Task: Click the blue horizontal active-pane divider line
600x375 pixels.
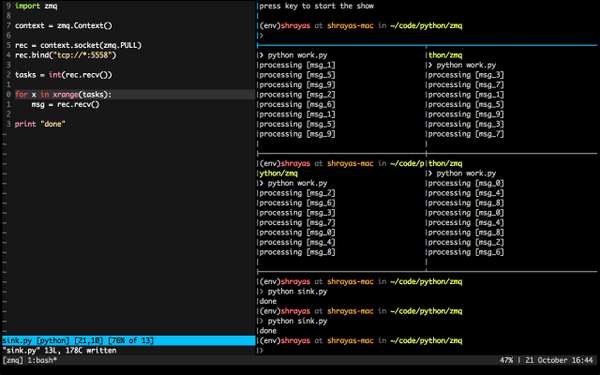Action: pos(427,46)
